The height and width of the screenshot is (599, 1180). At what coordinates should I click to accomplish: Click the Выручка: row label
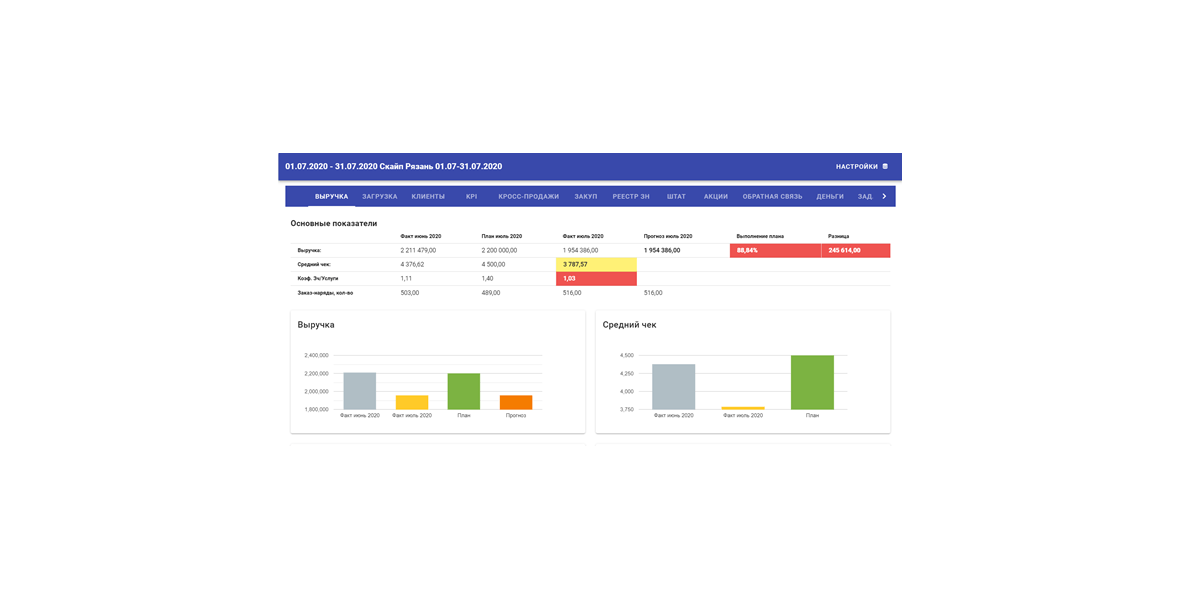point(309,251)
